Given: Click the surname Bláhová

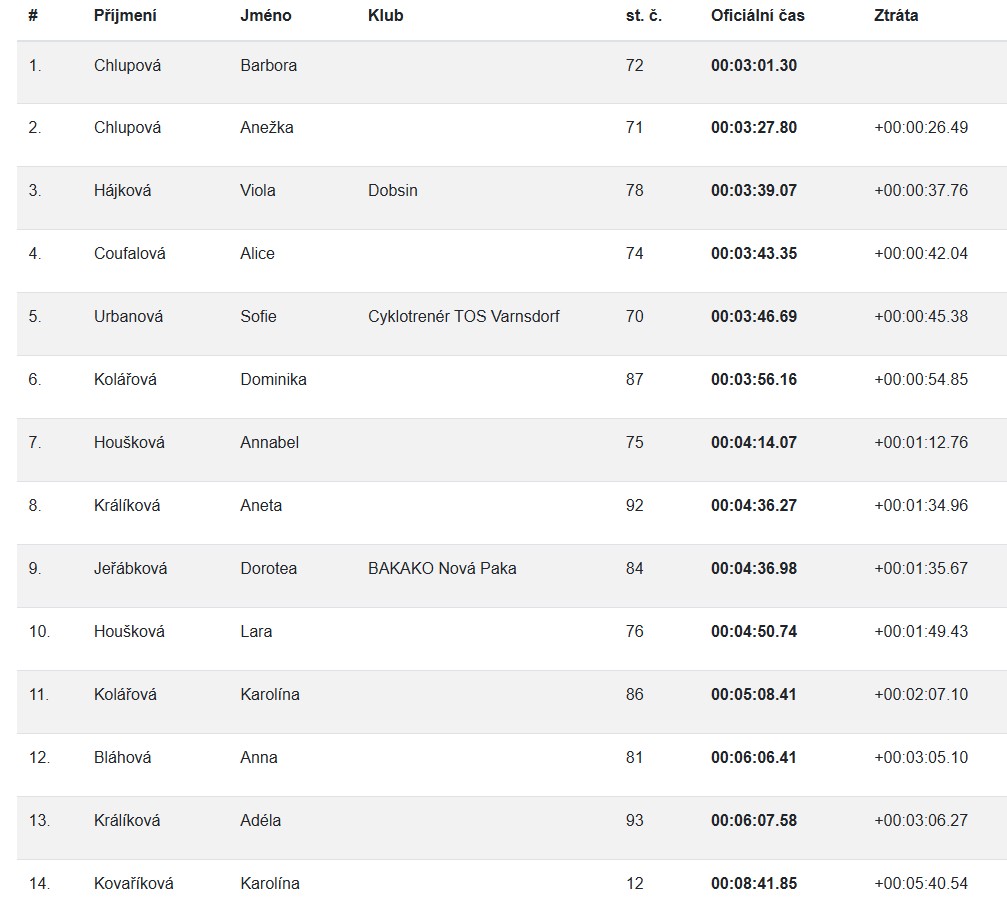Looking at the screenshot, I should [x=123, y=758].
